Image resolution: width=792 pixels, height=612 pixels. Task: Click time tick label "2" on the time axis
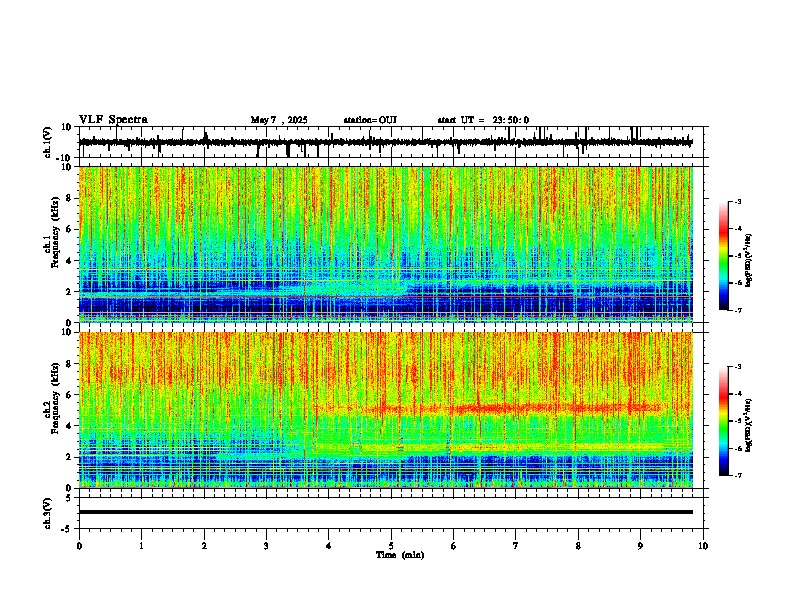click(x=204, y=546)
